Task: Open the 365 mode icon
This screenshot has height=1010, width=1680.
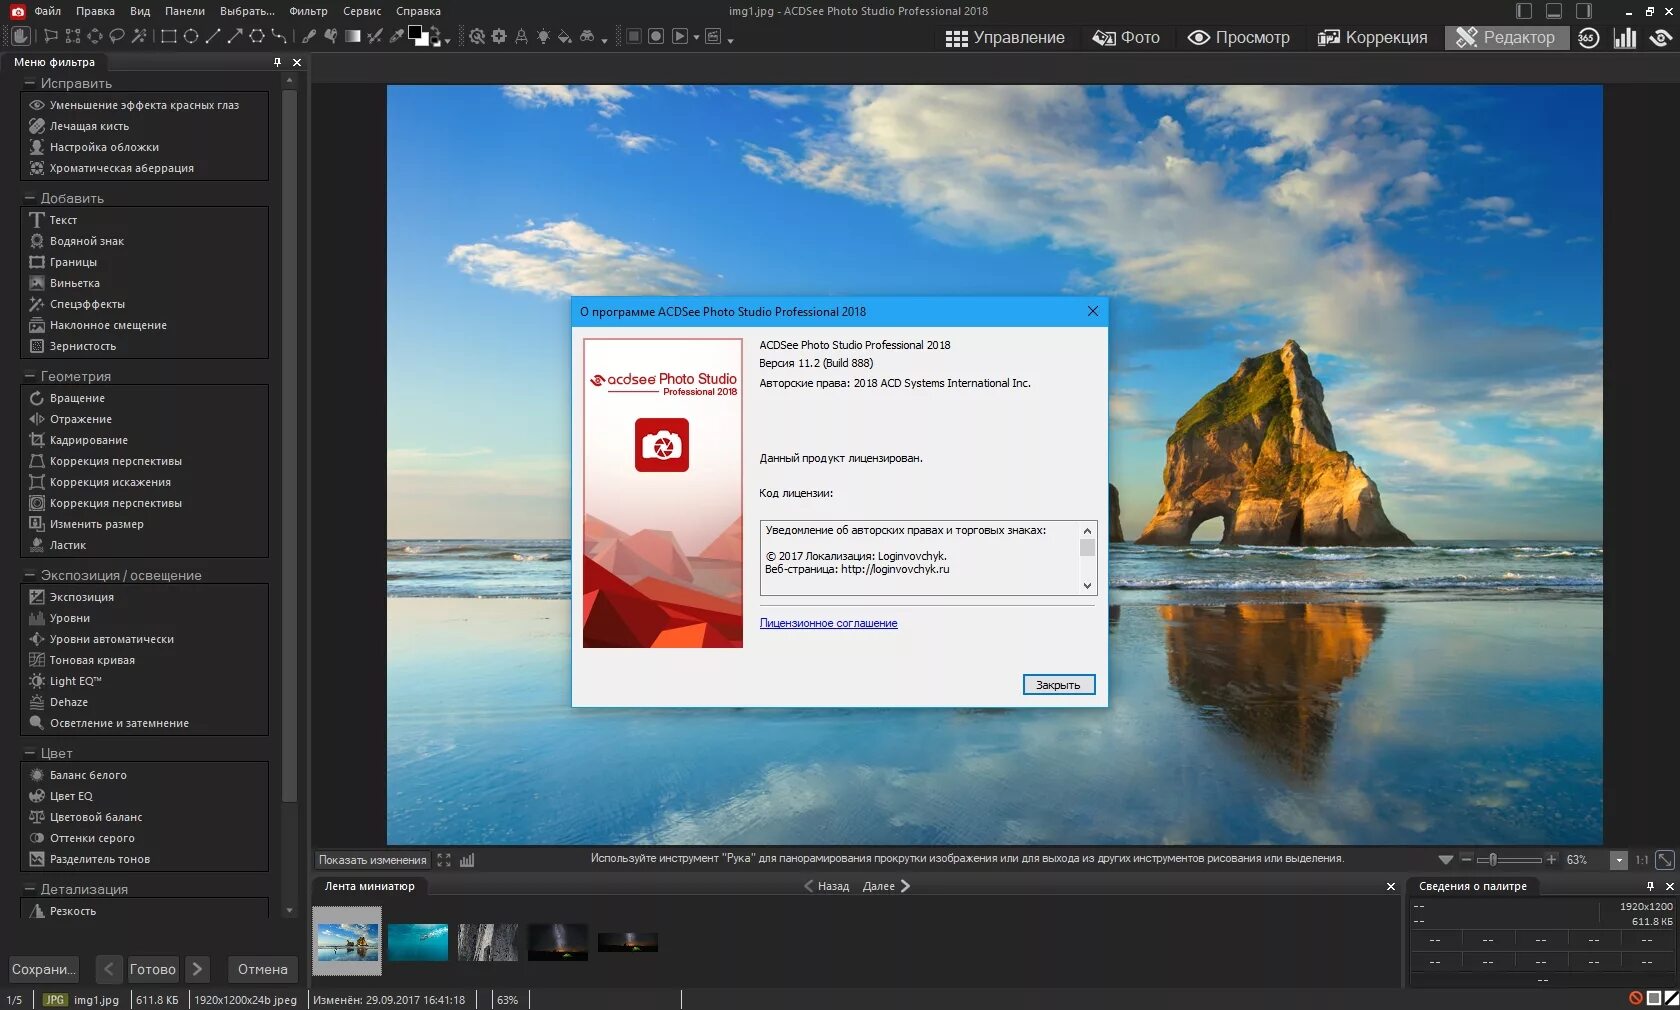Action: 1588,37
